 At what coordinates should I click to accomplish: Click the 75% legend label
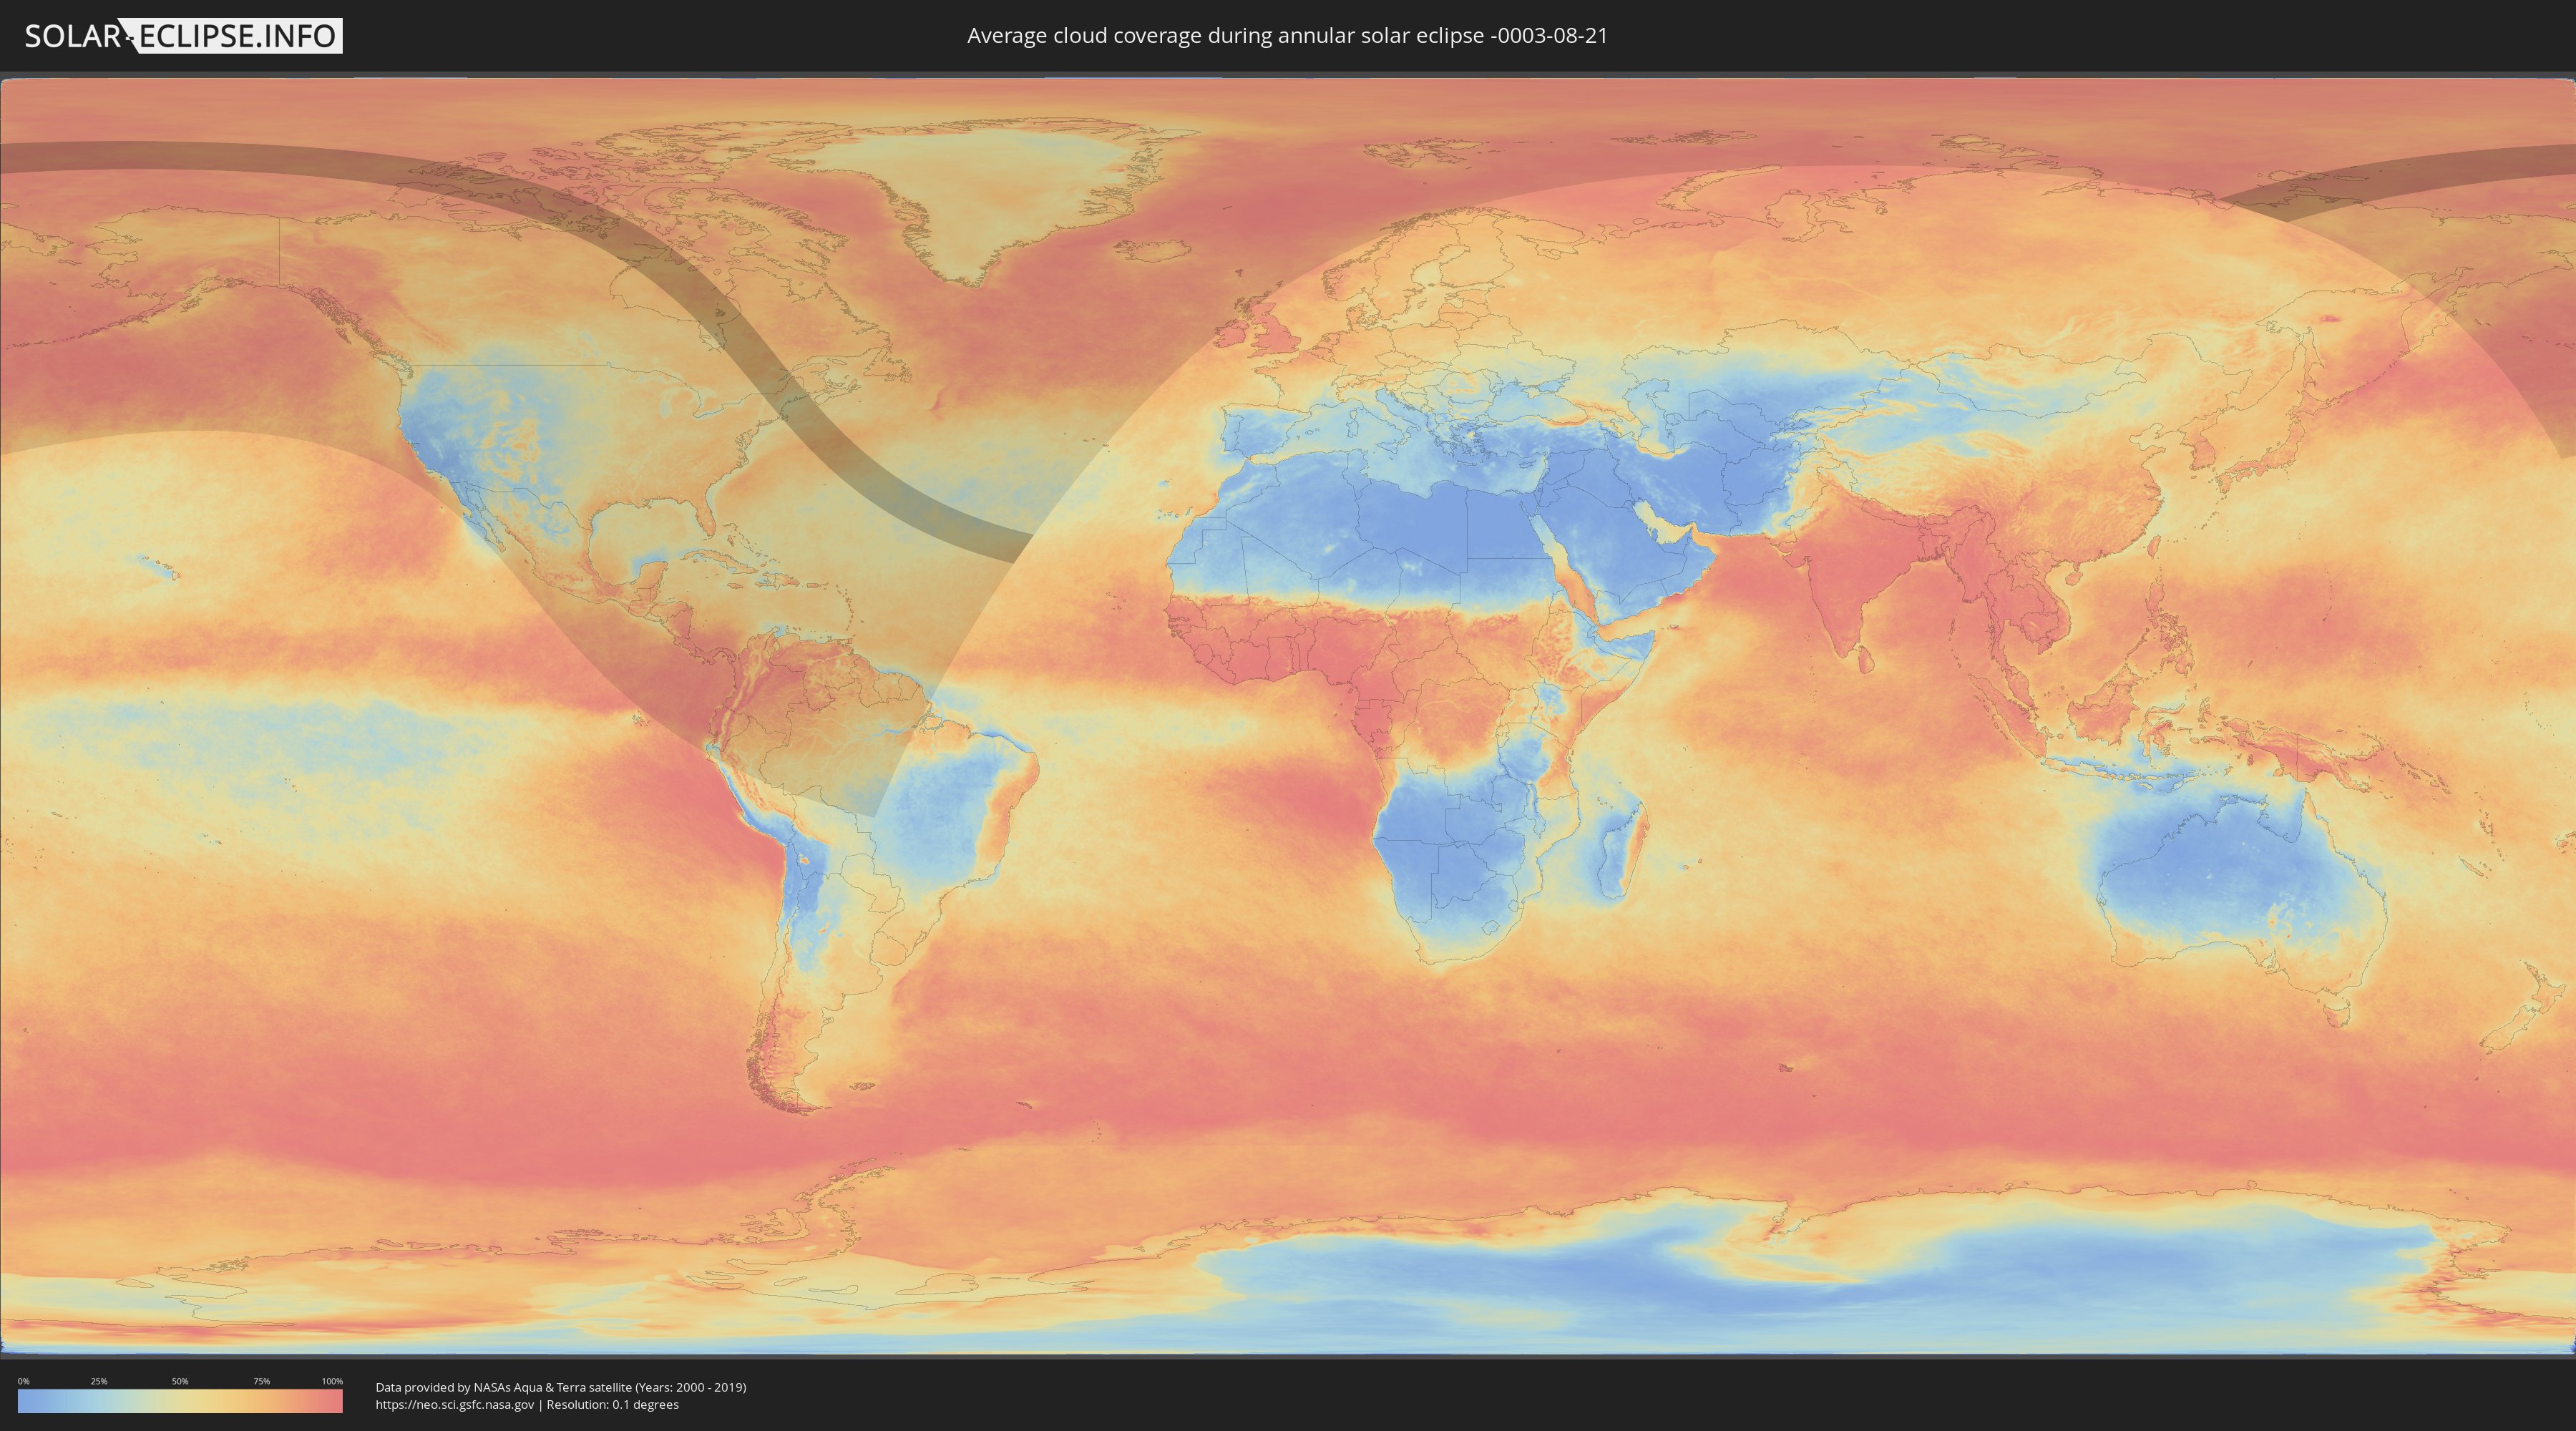(x=261, y=1381)
